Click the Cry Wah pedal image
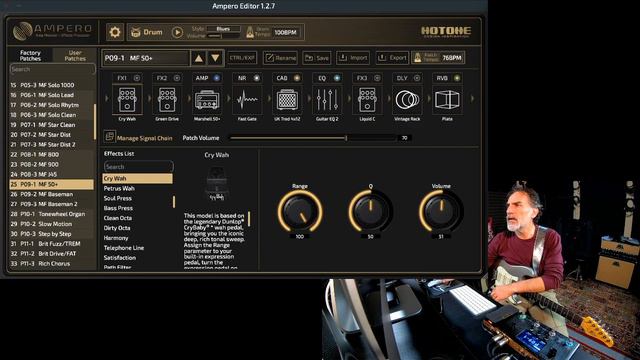Image resolution: width=640 pixels, height=360 pixels. (216, 183)
